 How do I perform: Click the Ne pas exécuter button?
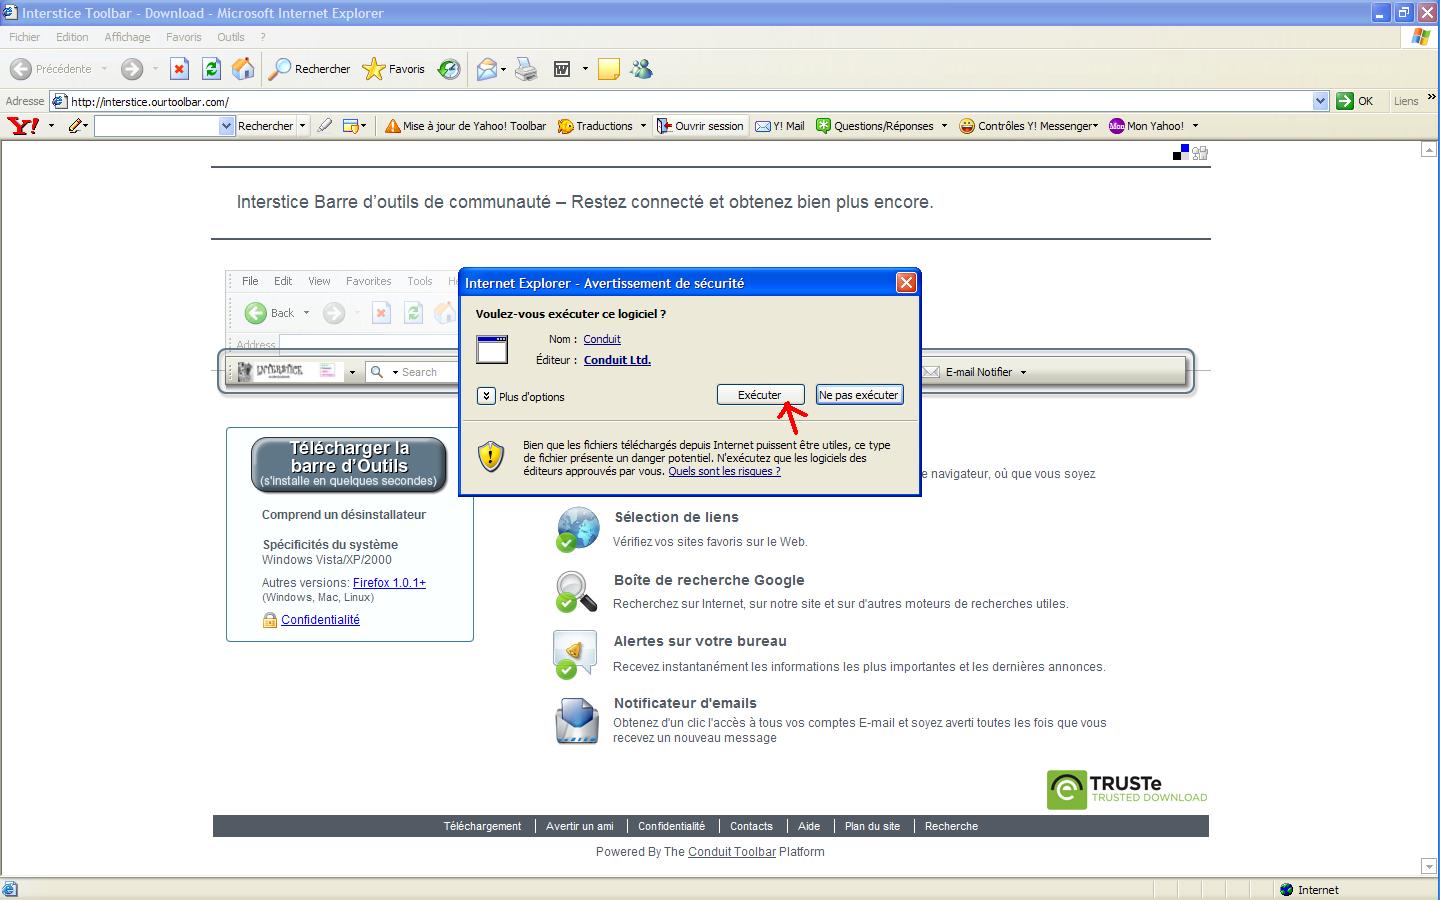click(859, 395)
